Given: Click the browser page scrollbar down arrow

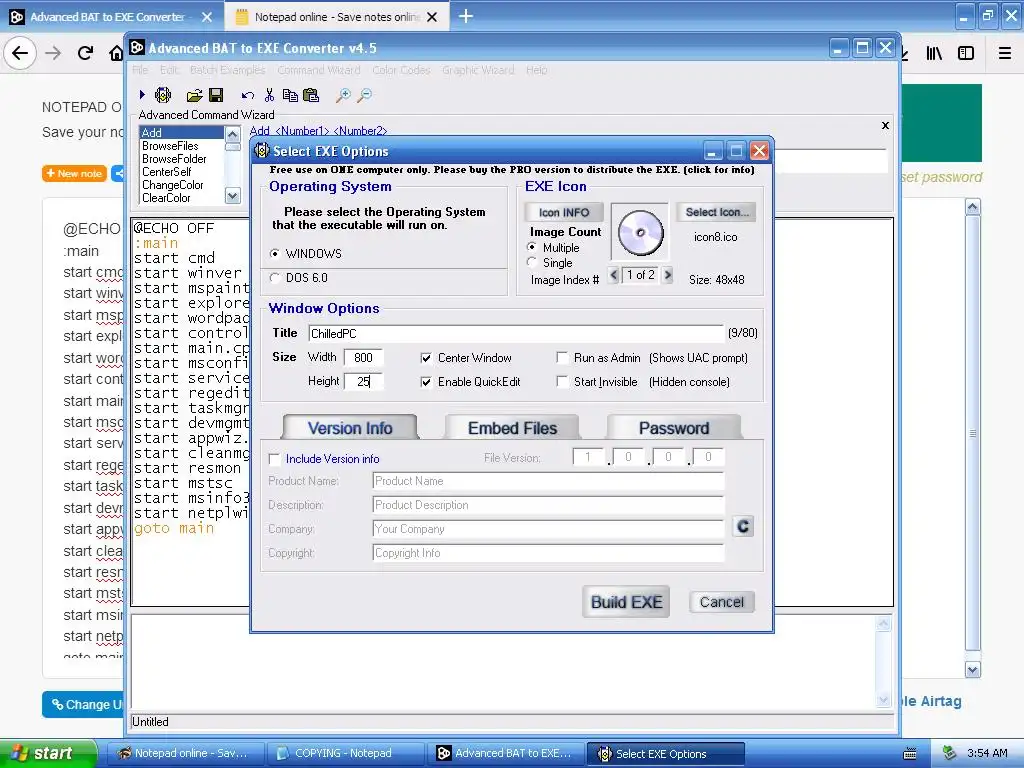Looking at the screenshot, I should point(972,669).
